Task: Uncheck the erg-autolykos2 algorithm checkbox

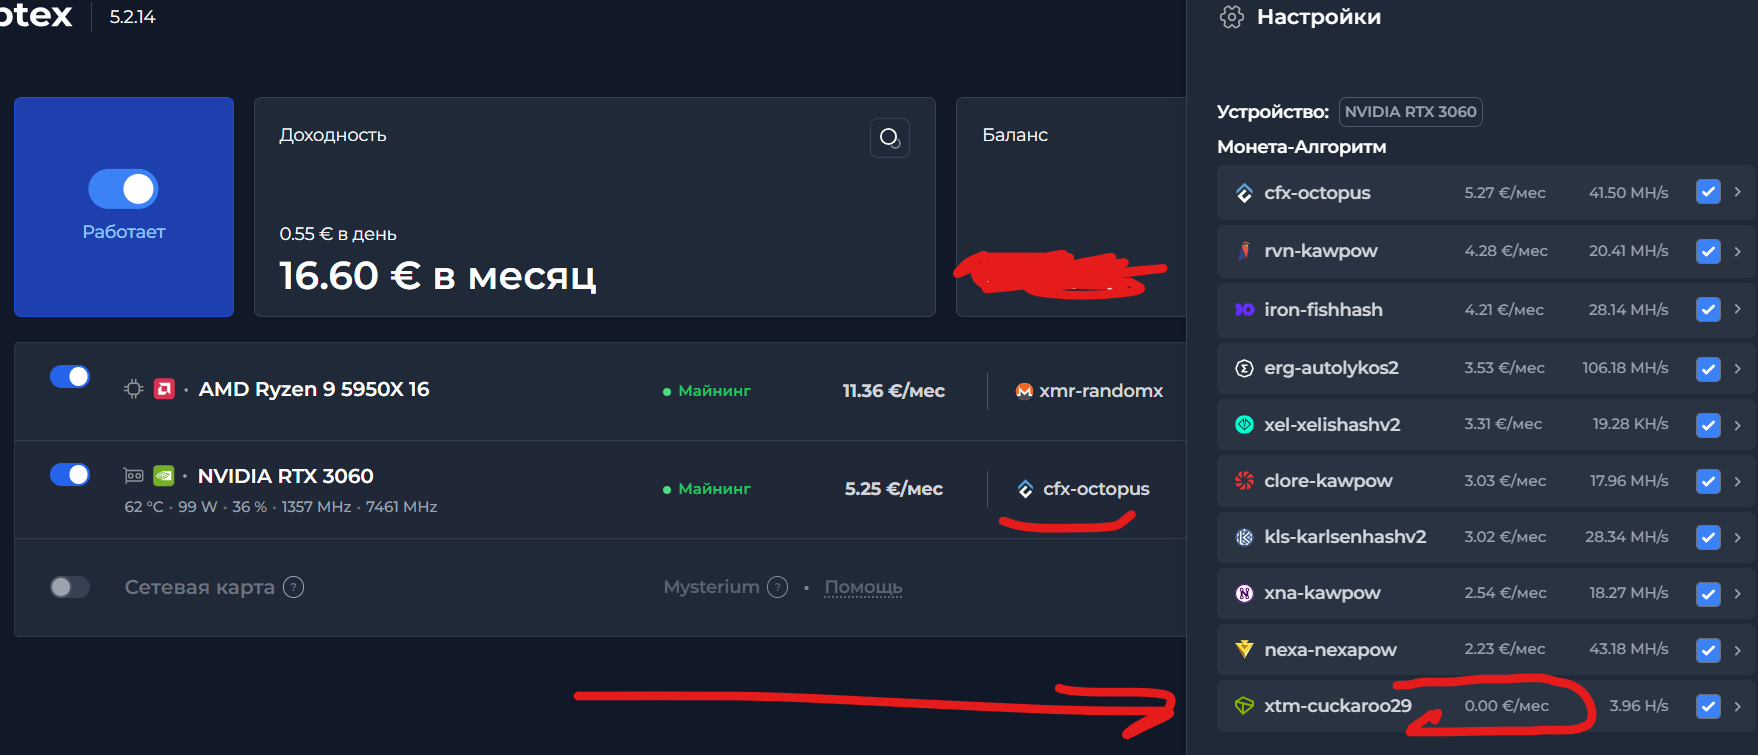Action: 1708,369
